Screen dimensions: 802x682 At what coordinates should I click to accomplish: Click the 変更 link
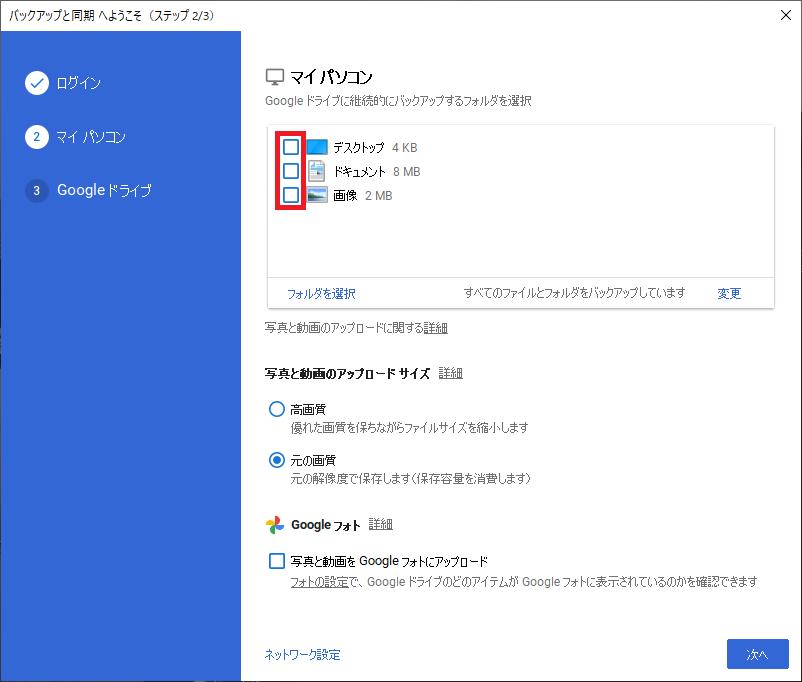click(729, 294)
